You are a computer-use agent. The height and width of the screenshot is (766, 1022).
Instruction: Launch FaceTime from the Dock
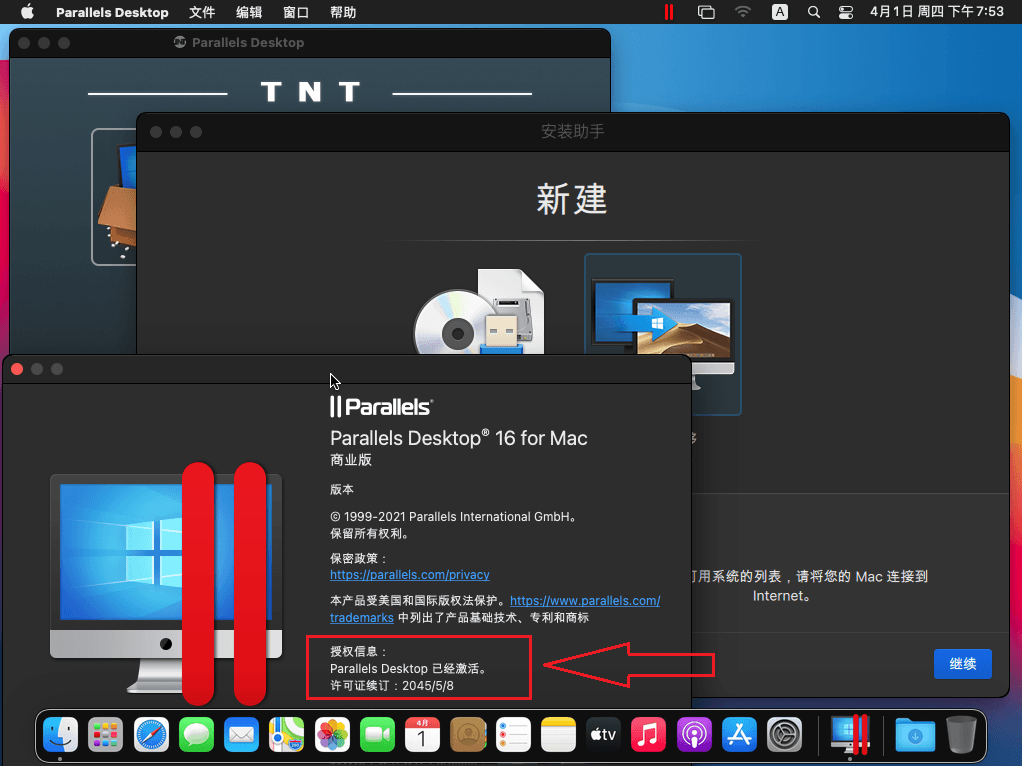(x=377, y=734)
